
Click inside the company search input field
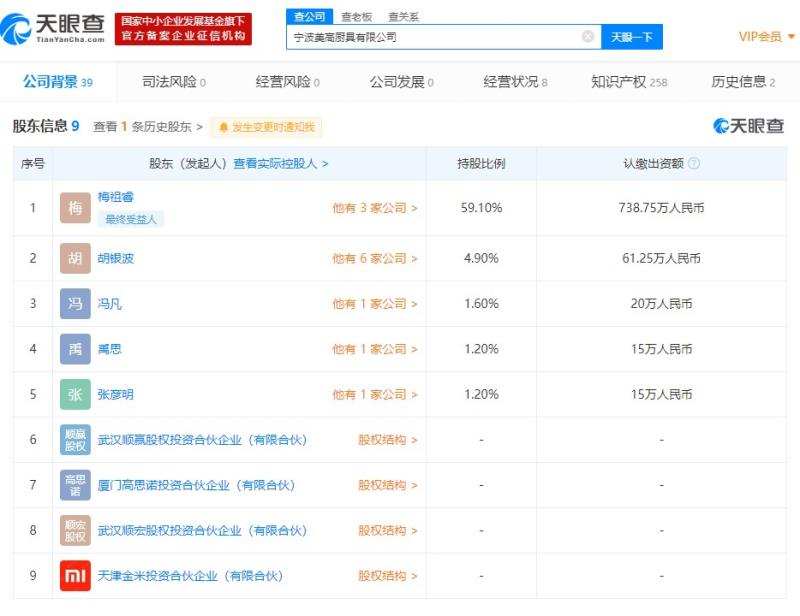click(x=430, y=35)
